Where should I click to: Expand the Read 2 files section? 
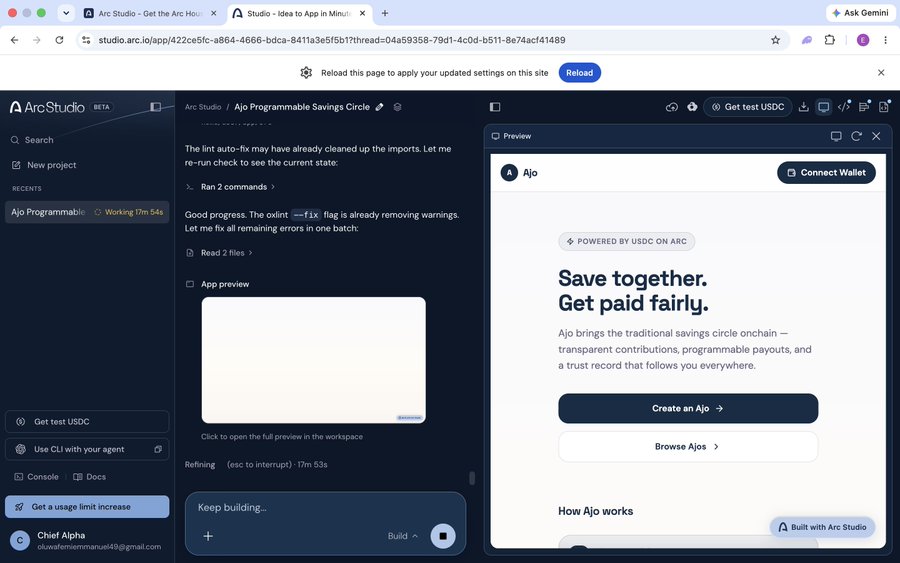tap(220, 253)
